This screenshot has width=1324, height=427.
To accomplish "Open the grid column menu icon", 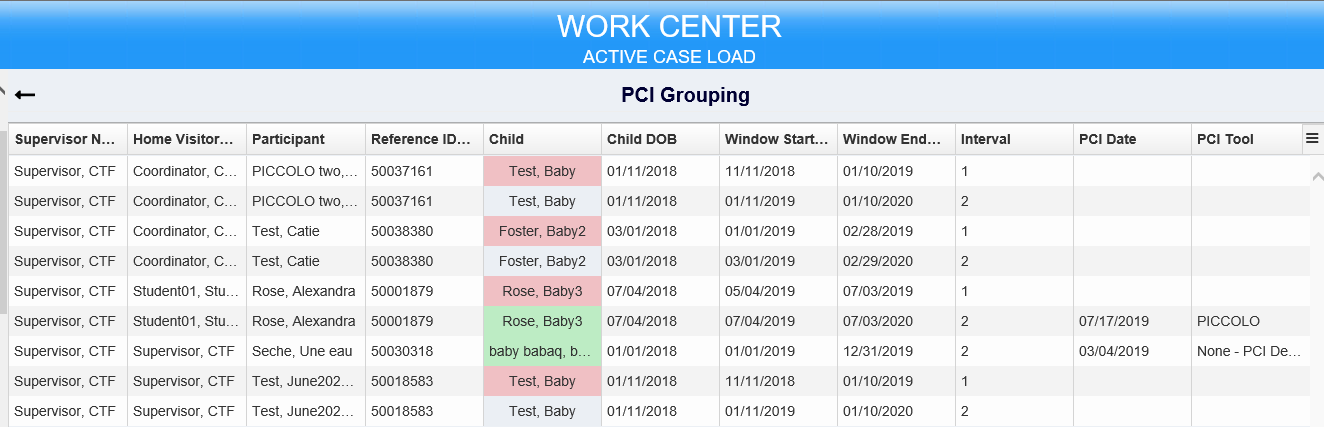I will coord(1312,139).
